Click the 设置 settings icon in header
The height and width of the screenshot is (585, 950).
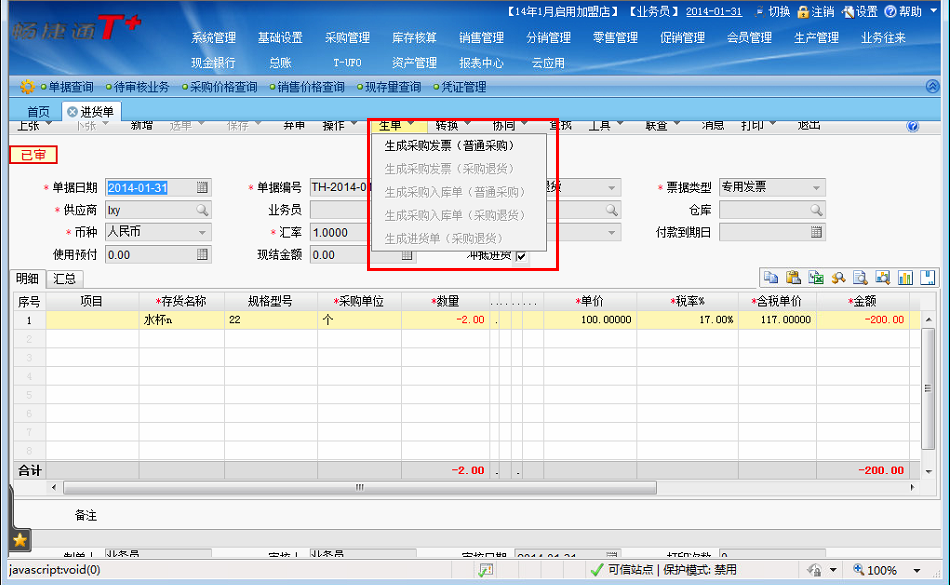pyautogui.click(x=848, y=12)
